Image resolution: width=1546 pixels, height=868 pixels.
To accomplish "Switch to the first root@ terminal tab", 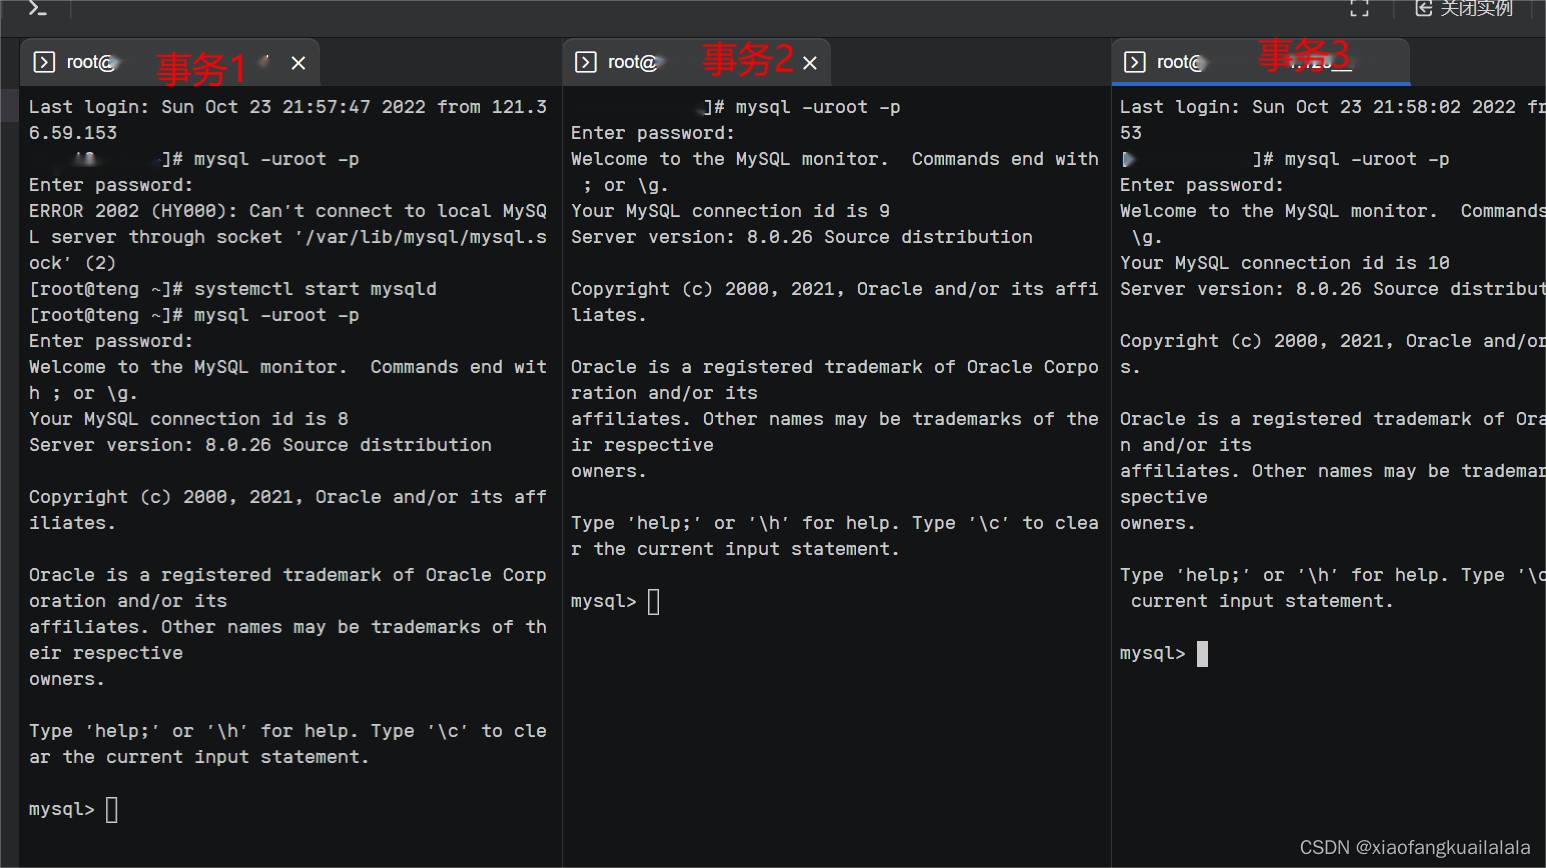I will (170, 62).
